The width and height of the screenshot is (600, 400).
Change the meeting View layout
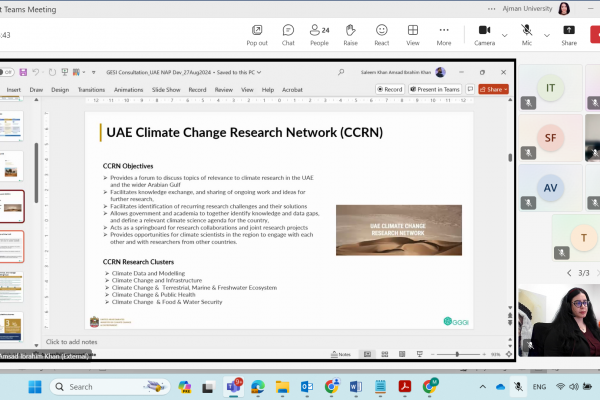point(412,34)
